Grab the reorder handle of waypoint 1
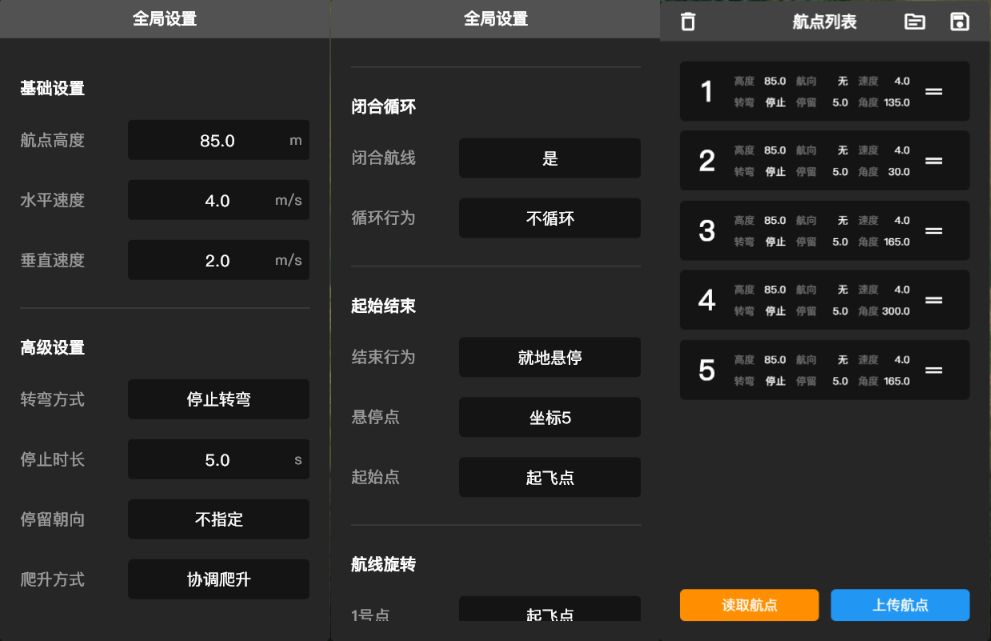Viewport: 991px width, 641px height. (x=933, y=92)
